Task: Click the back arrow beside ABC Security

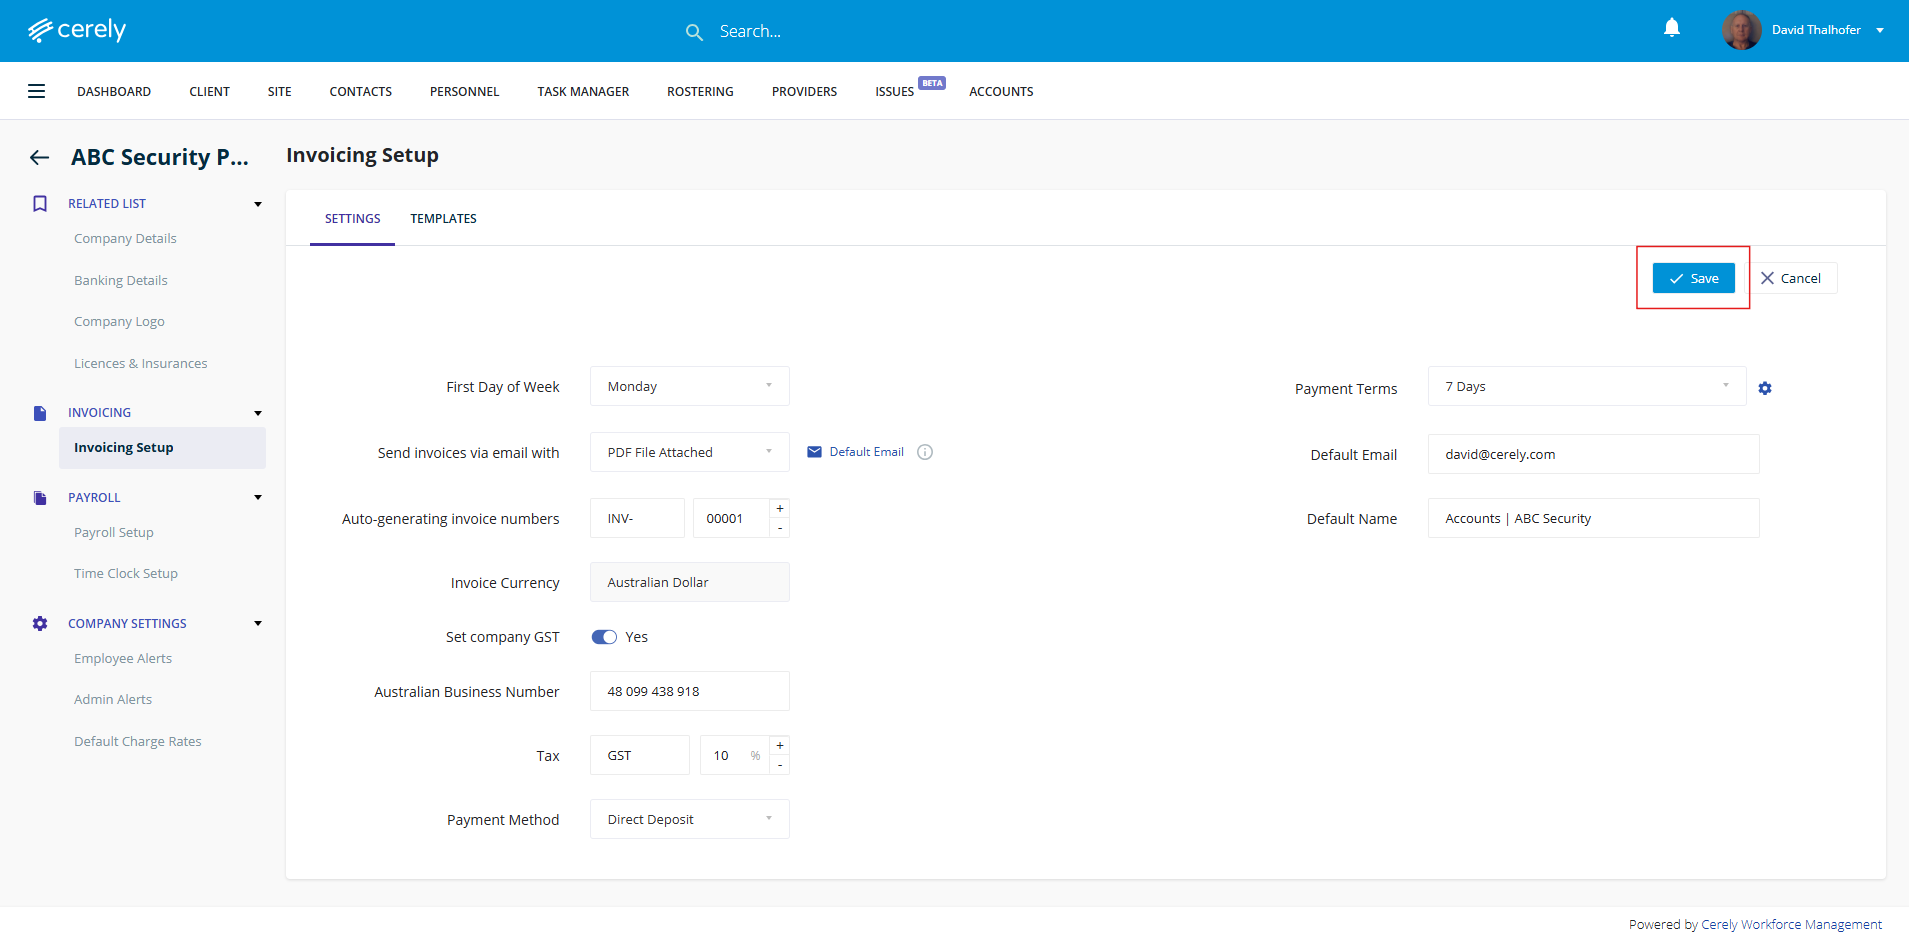Action: coord(40,157)
